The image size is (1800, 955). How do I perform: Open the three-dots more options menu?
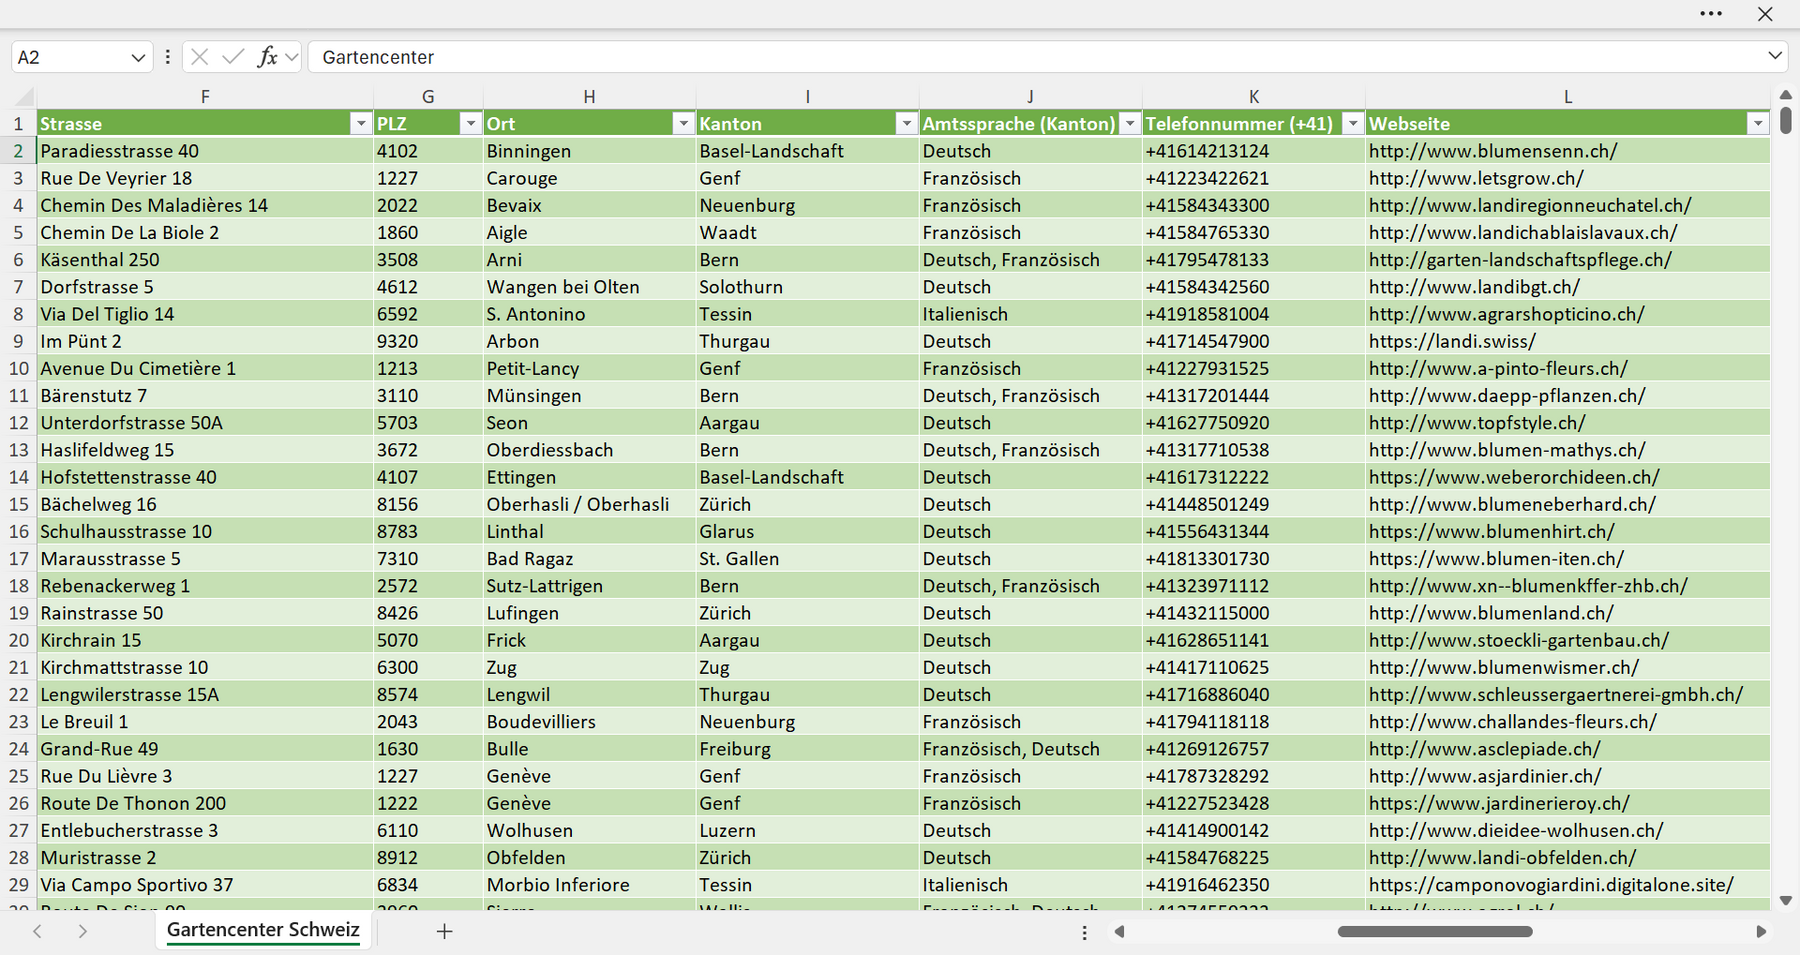point(1711,14)
